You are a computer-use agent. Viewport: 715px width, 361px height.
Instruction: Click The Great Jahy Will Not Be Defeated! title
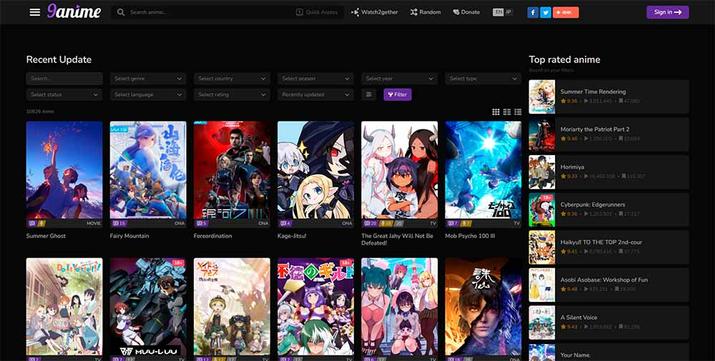(x=397, y=239)
